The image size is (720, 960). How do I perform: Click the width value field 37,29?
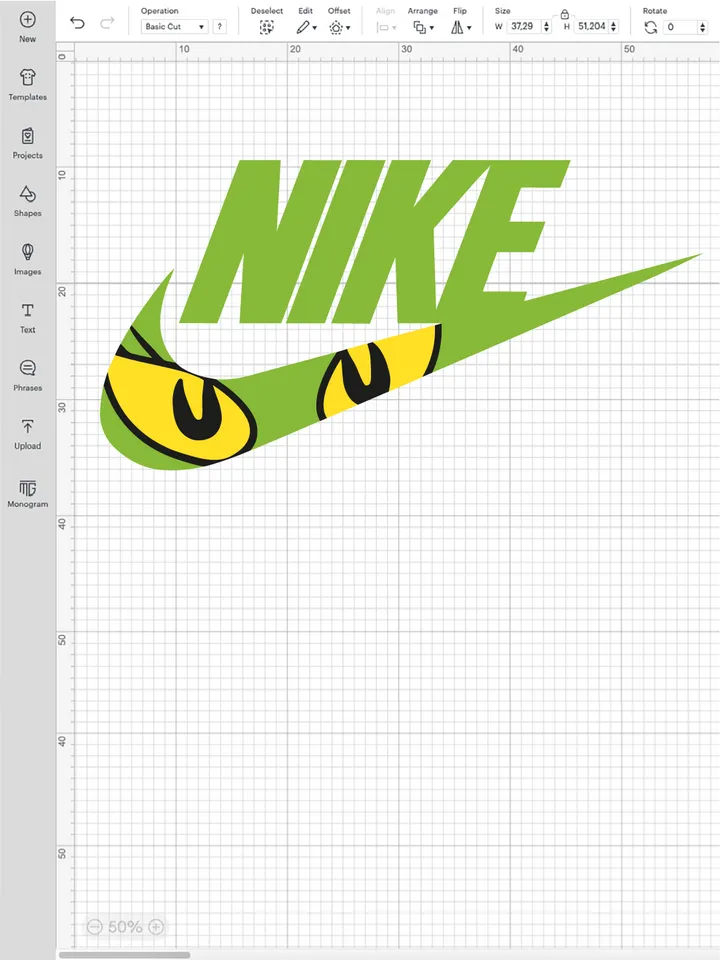tap(524, 26)
